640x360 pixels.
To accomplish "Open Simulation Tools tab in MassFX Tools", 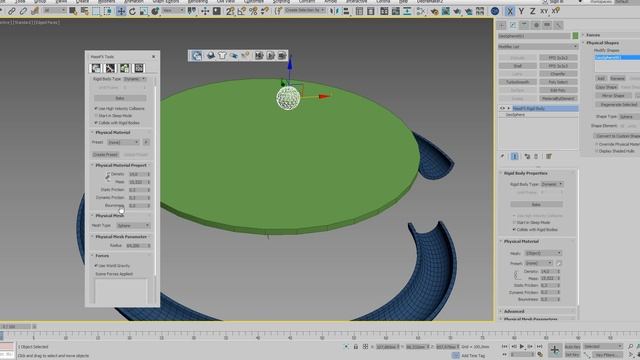I will coord(110,68).
